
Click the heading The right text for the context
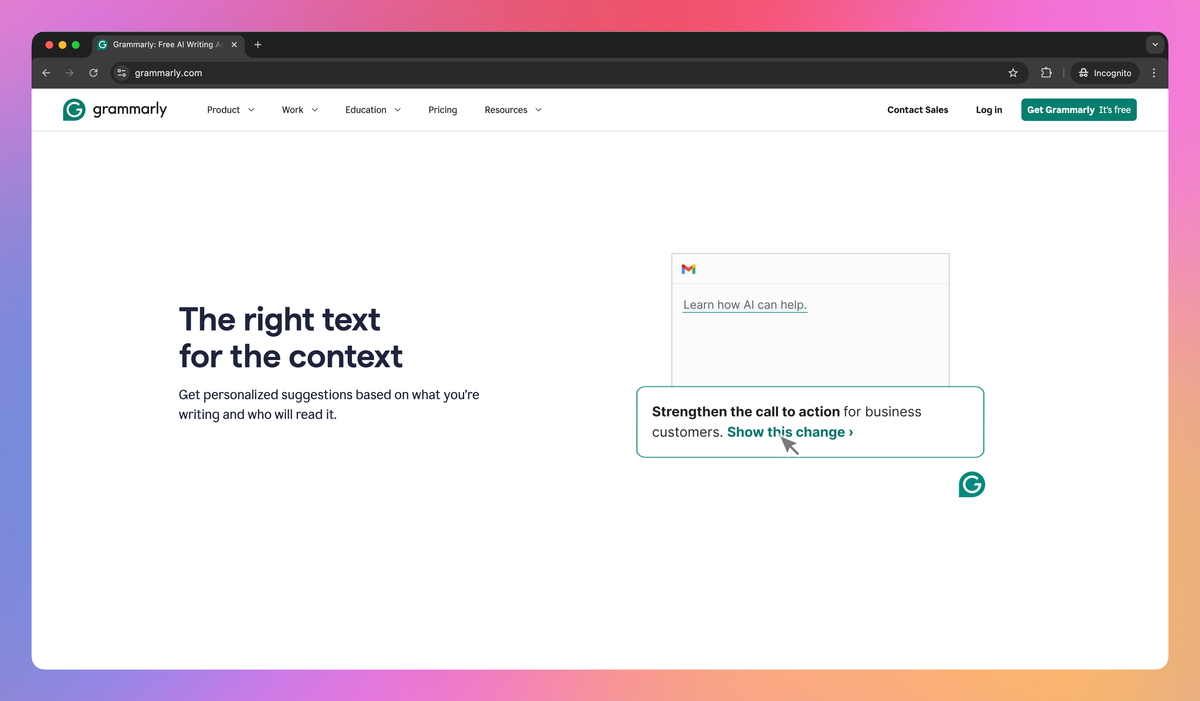(x=291, y=338)
